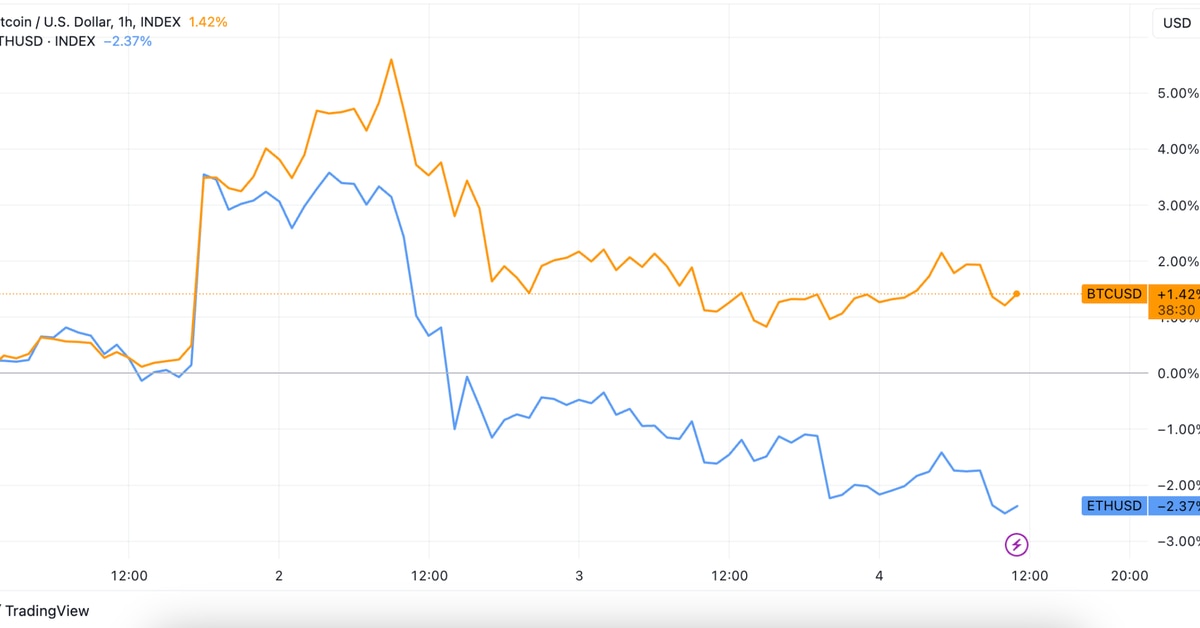Click date marker 4 on the time axis
Screen dimensions: 1200x628
[879, 576]
